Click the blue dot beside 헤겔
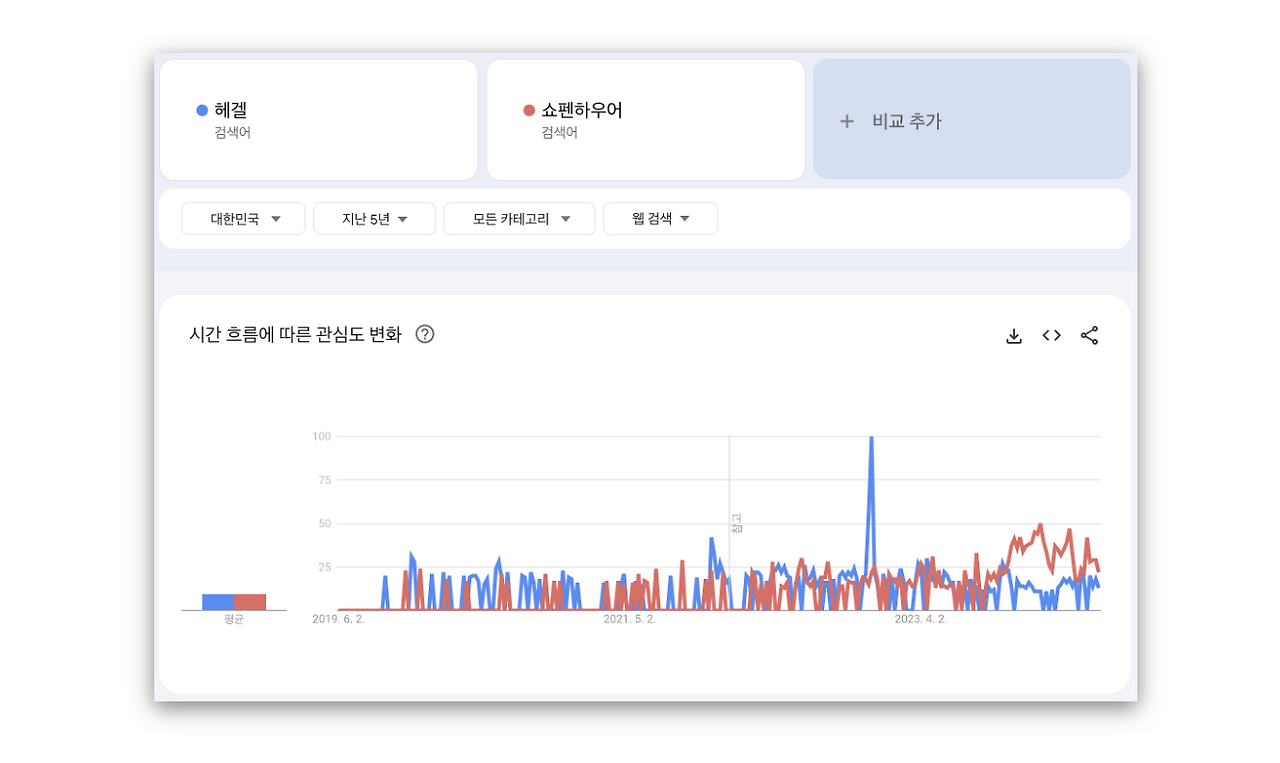 [202, 110]
